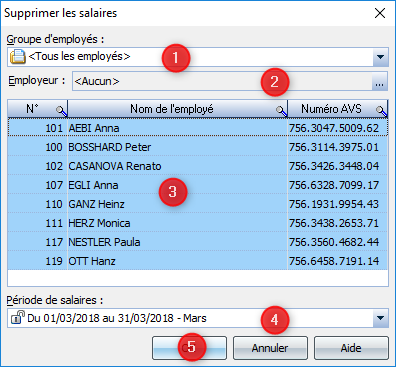Close the Supprimer les salaires dialog
396x367 pixels.
click(x=380, y=13)
